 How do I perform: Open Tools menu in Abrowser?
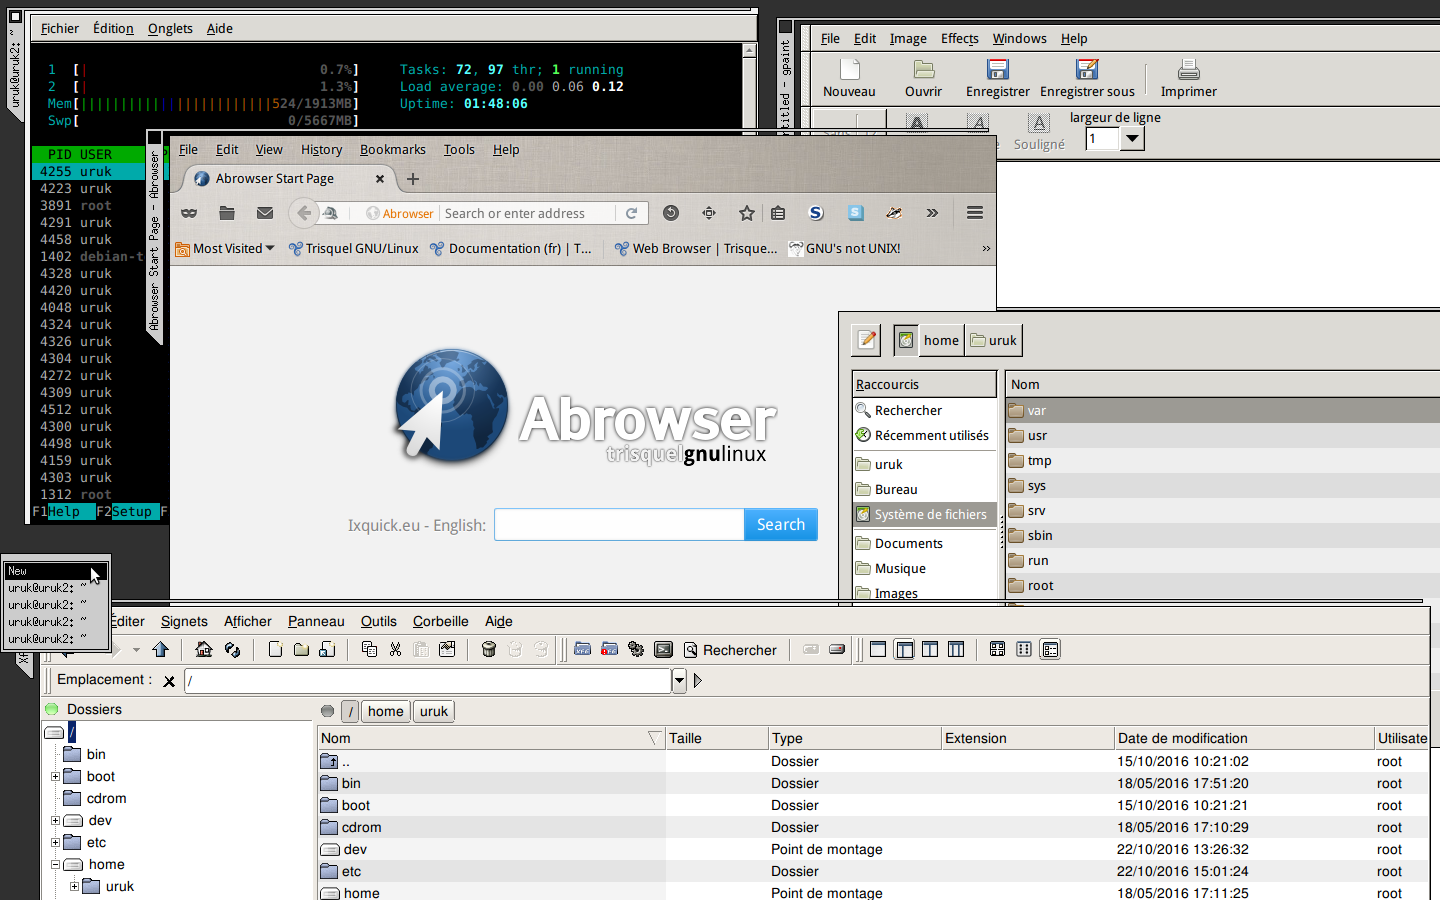click(459, 150)
